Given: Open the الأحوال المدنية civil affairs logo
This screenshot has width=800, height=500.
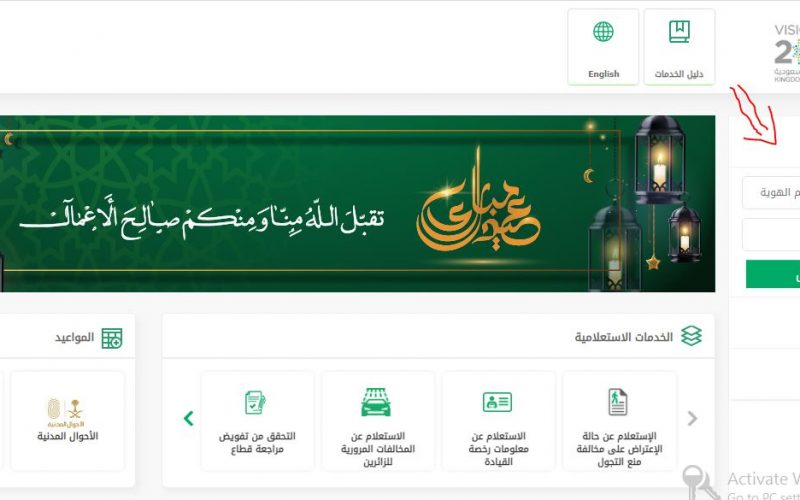Looking at the screenshot, I should (66, 413).
